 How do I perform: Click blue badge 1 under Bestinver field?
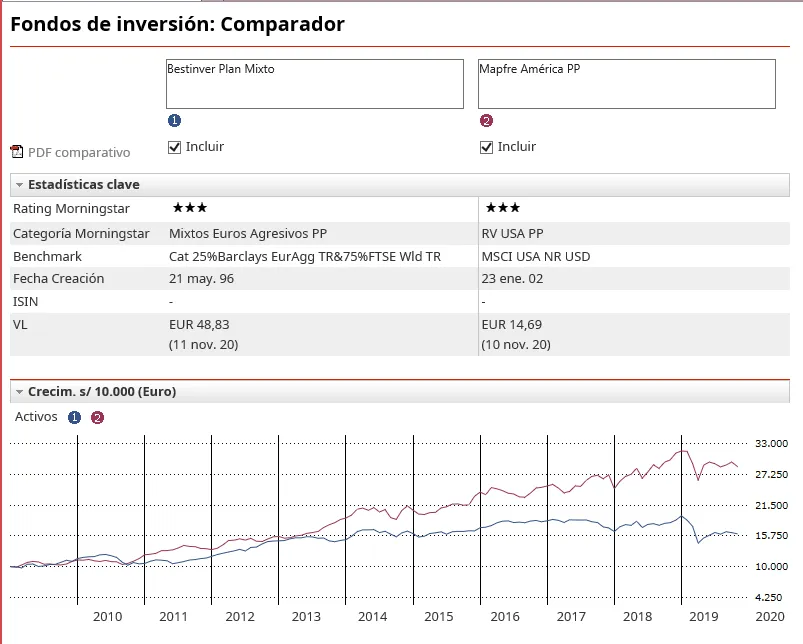(175, 121)
